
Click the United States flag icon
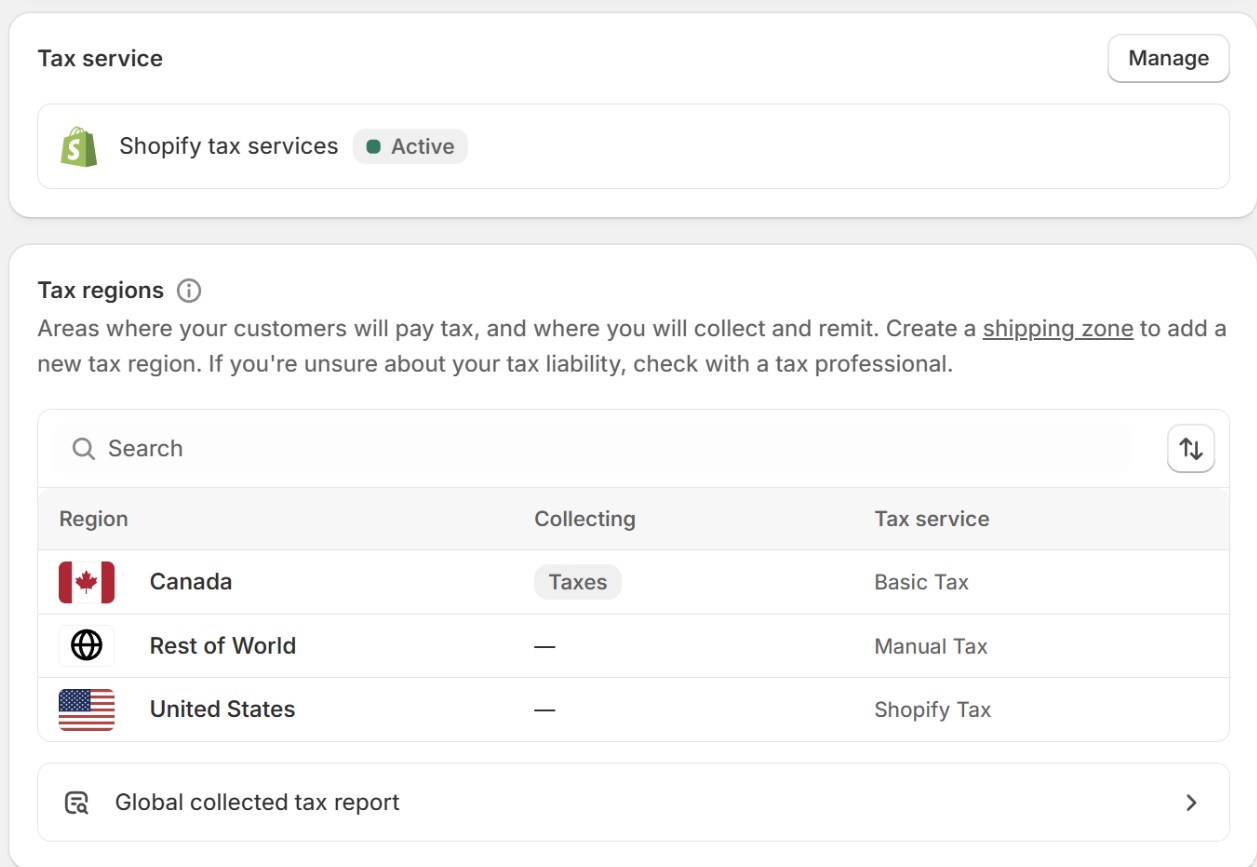87,710
